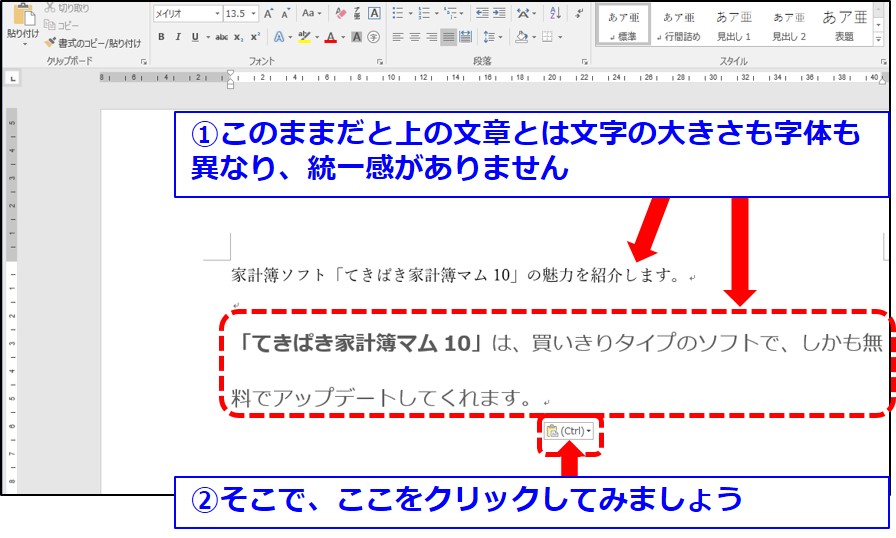Select the 見出し 2 style
896x538 pixels.
789,25
